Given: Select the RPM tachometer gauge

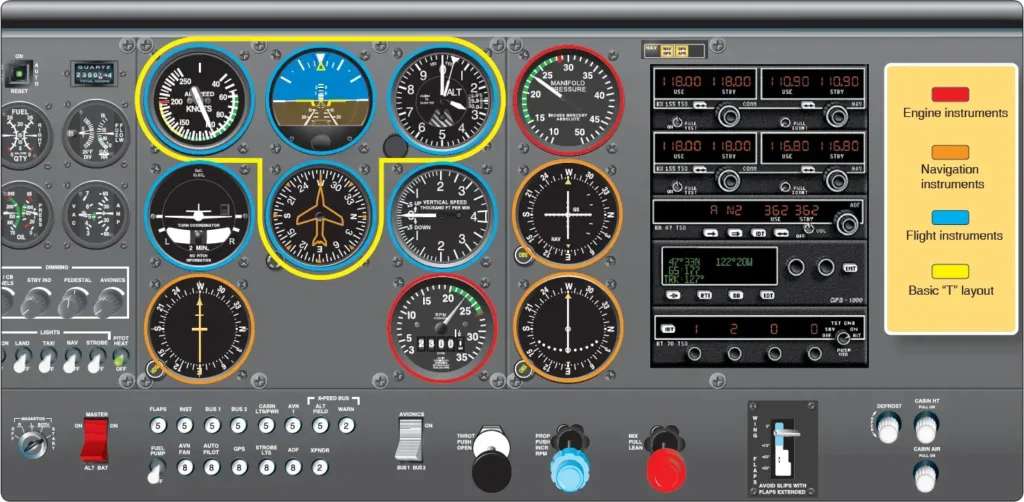Looking at the screenshot, I should [442, 327].
